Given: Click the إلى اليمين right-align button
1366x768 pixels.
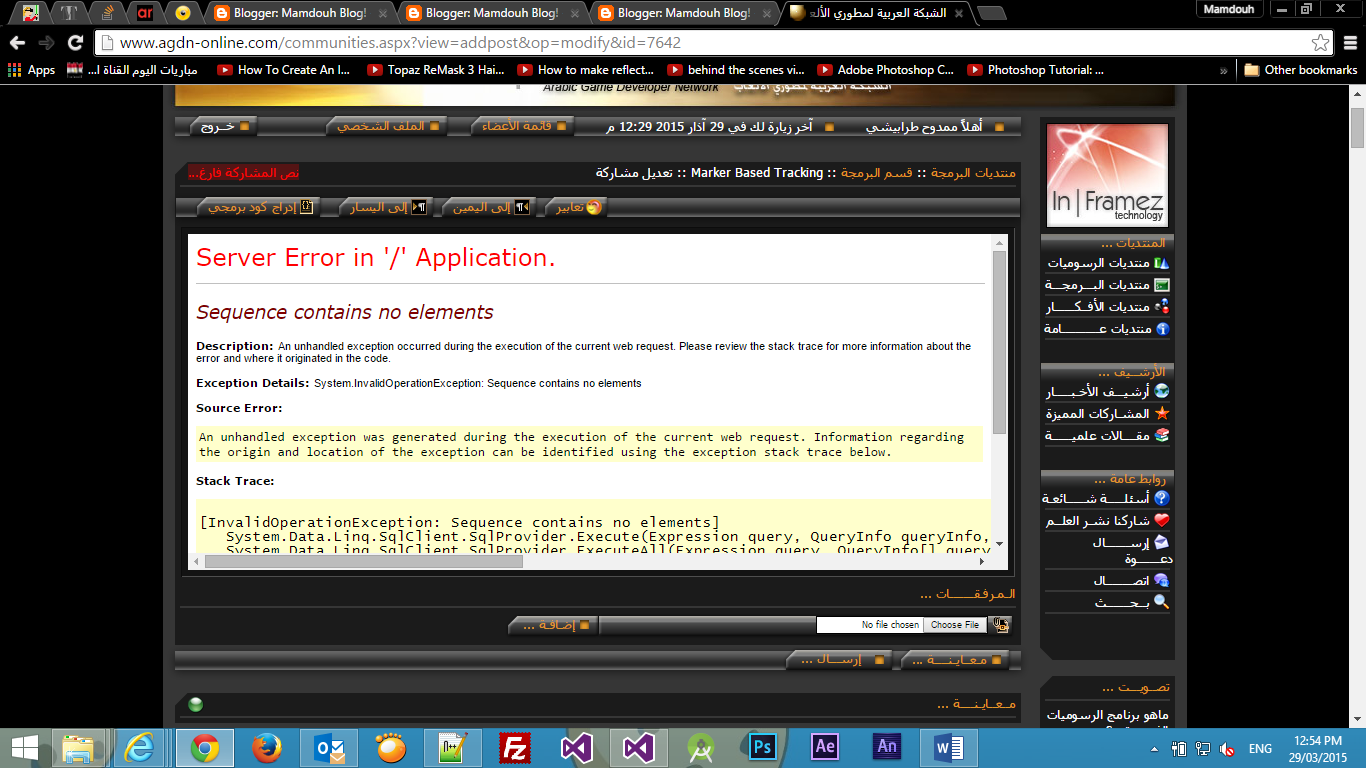Looking at the screenshot, I should point(491,207).
